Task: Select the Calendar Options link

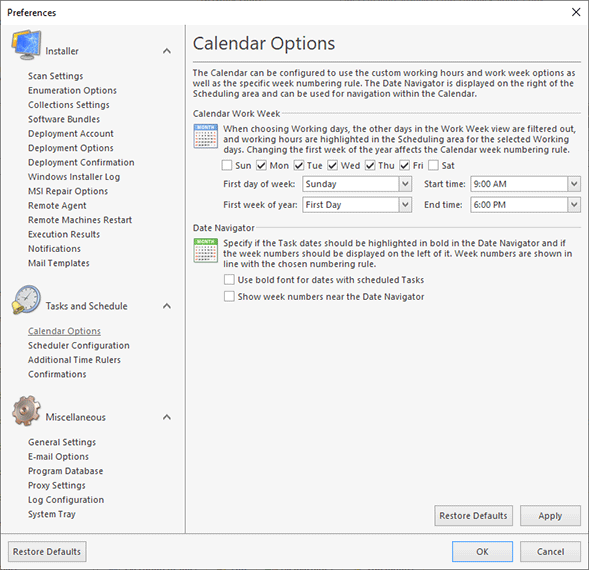Action: coord(64,331)
